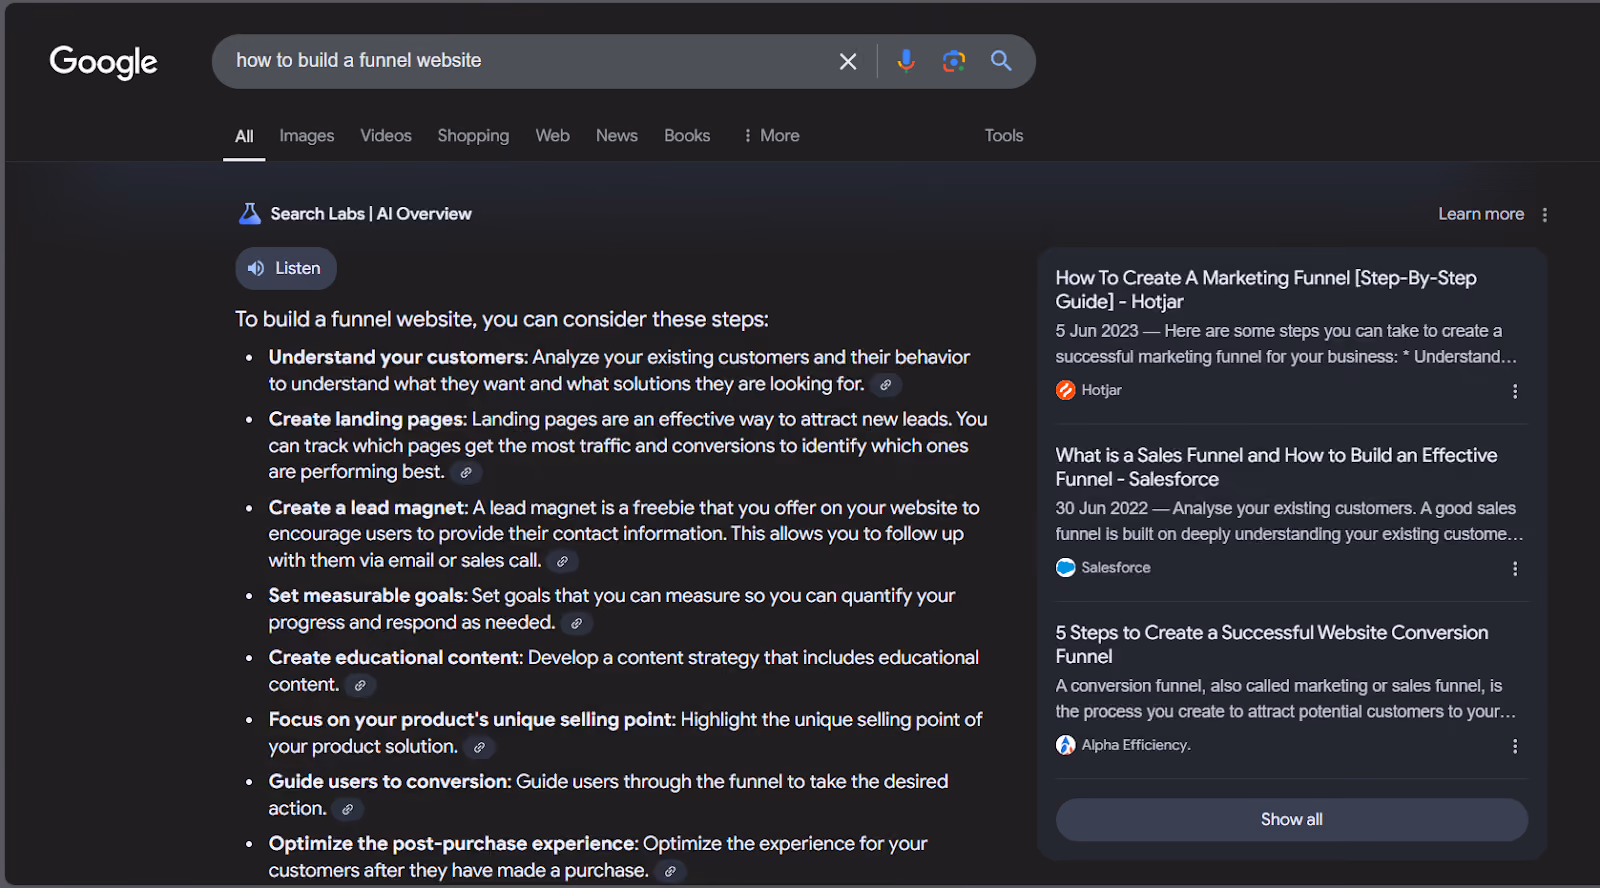This screenshot has height=888, width=1600.
Task: Open source link after 'email or sales call.'
Action: click(562, 561)
